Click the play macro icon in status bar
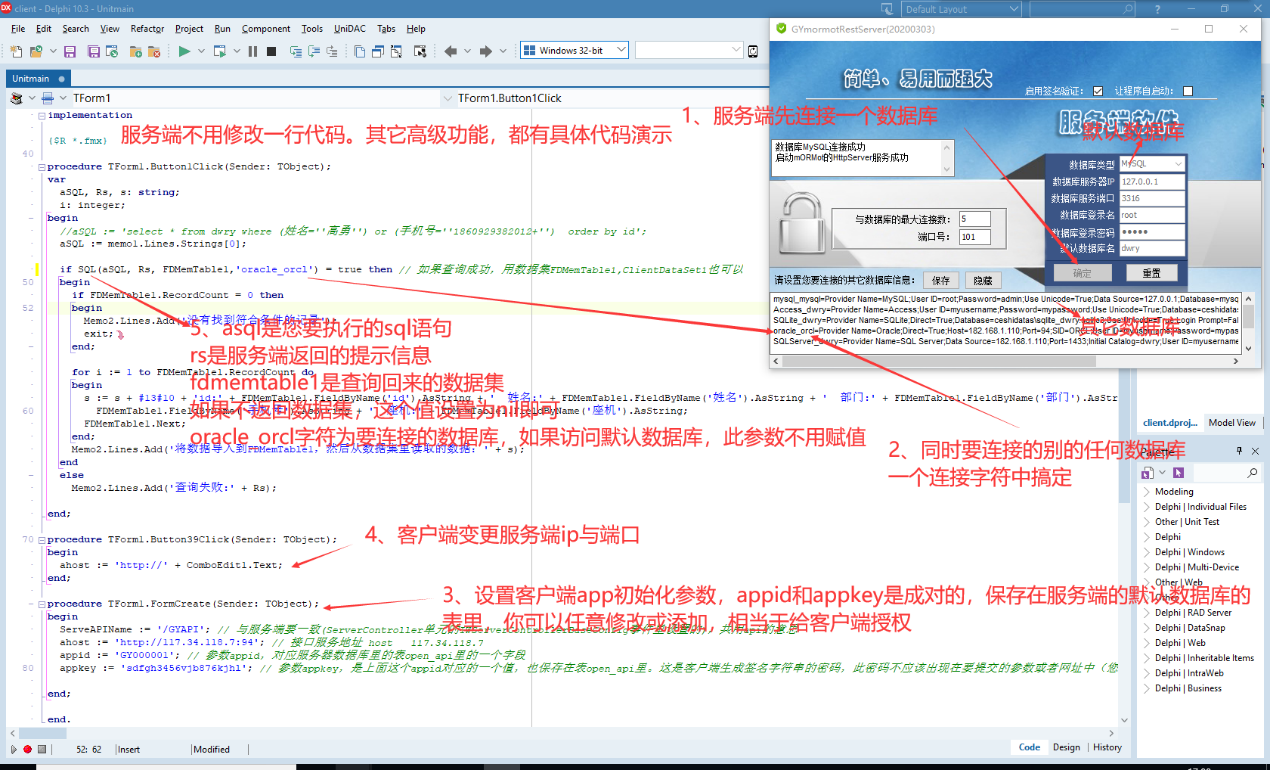The height and width of the screenshot is (770, 1270). click(x=13, y=748)
